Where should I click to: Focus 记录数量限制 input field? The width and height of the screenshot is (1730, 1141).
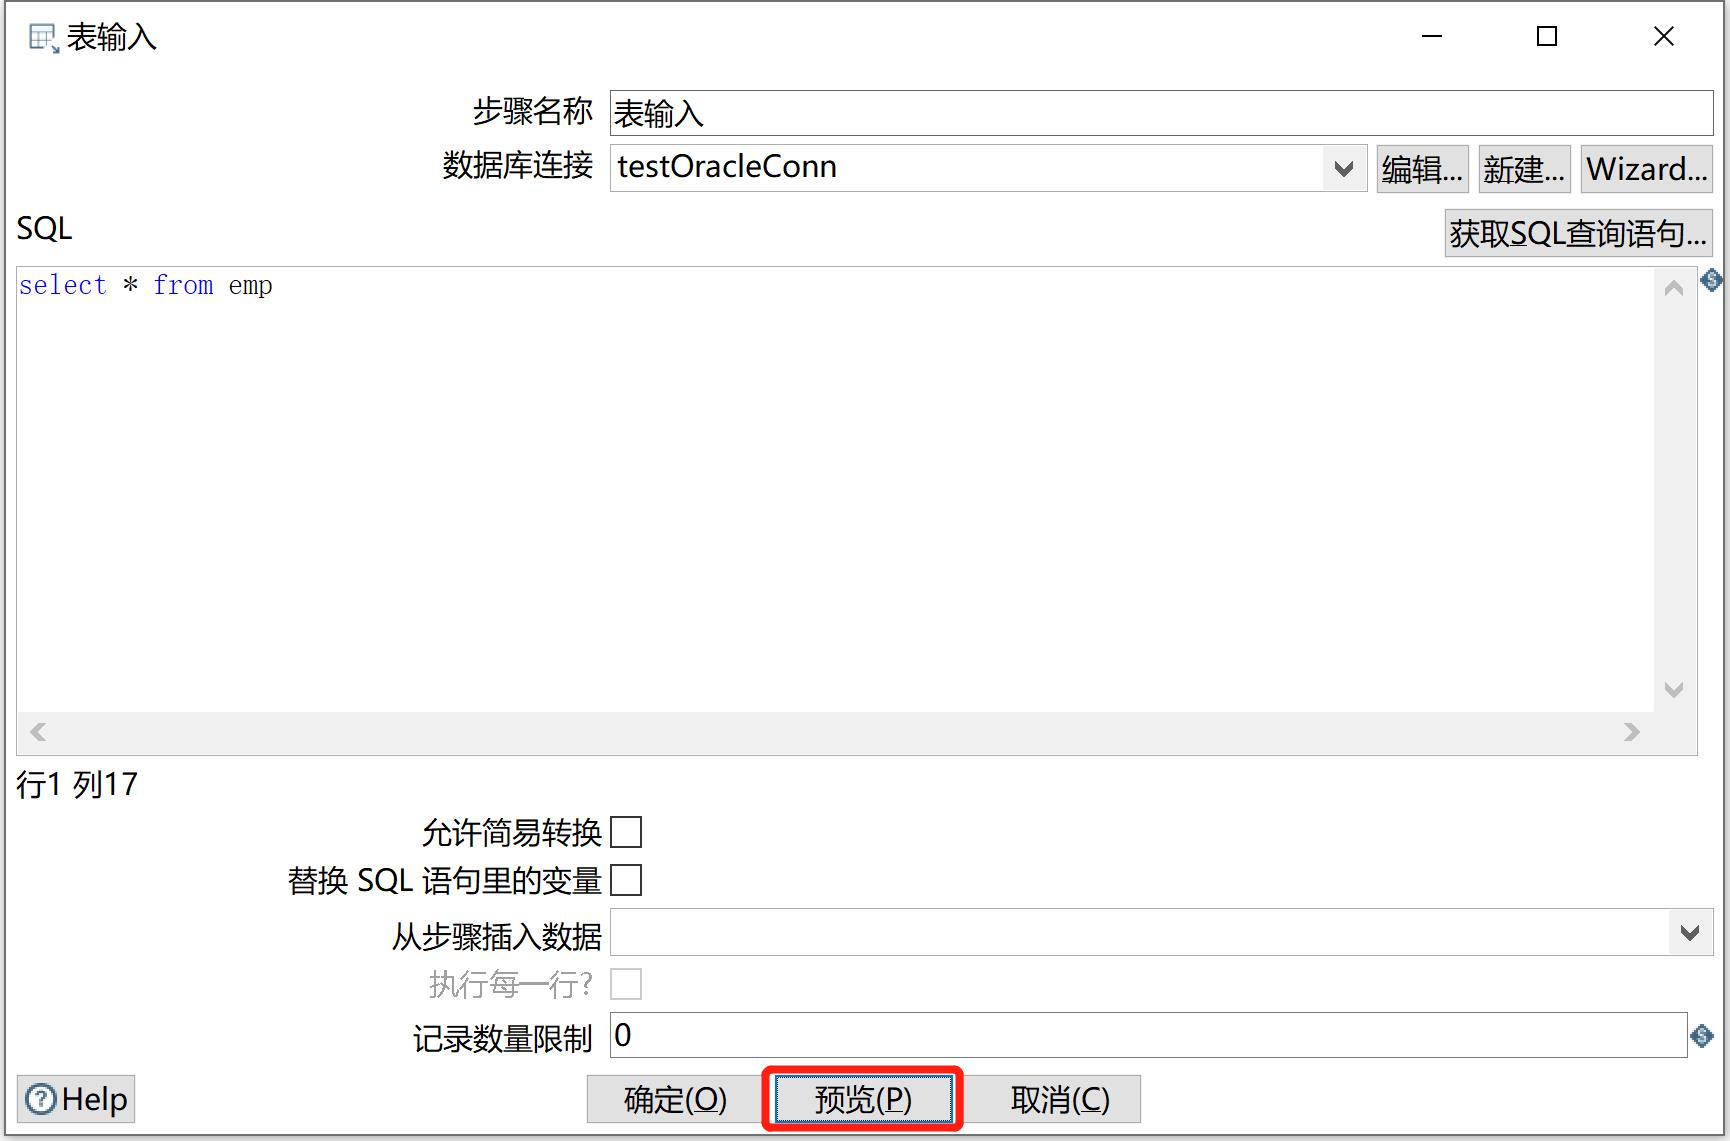(1148, 1035)
